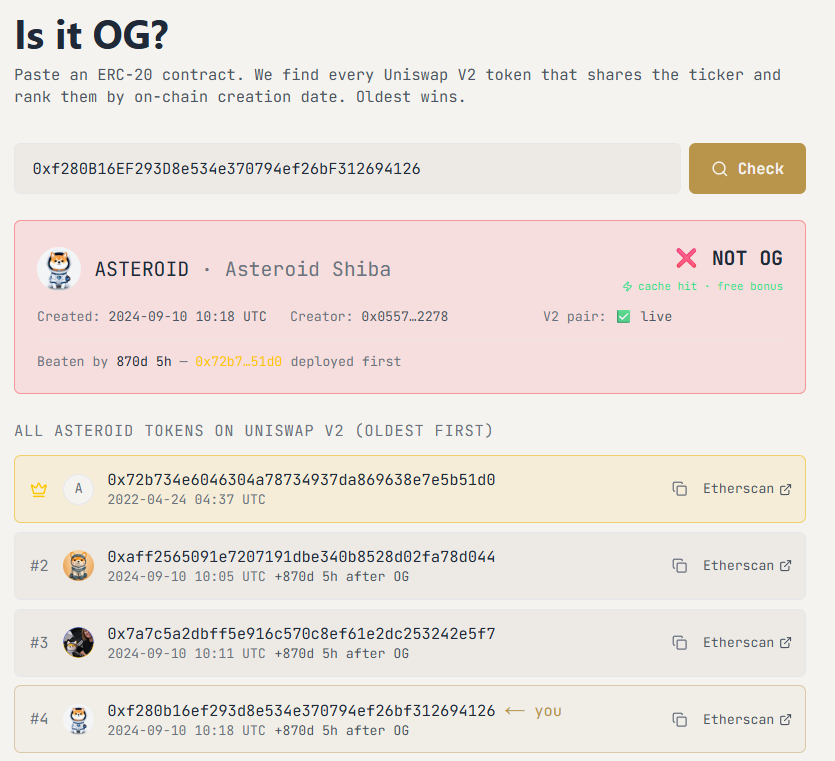Screen dimensions: 835x761
Task: Click the 'Creator: 0x0557…2278' text
Action: [x=369, y=317]
